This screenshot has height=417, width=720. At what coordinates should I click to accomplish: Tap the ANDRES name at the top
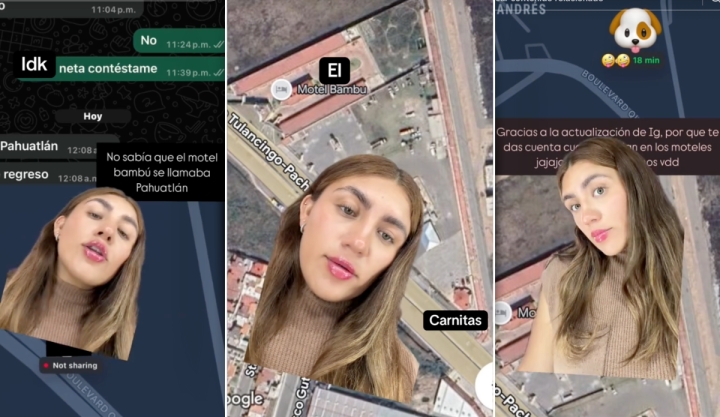click(522, 11)
